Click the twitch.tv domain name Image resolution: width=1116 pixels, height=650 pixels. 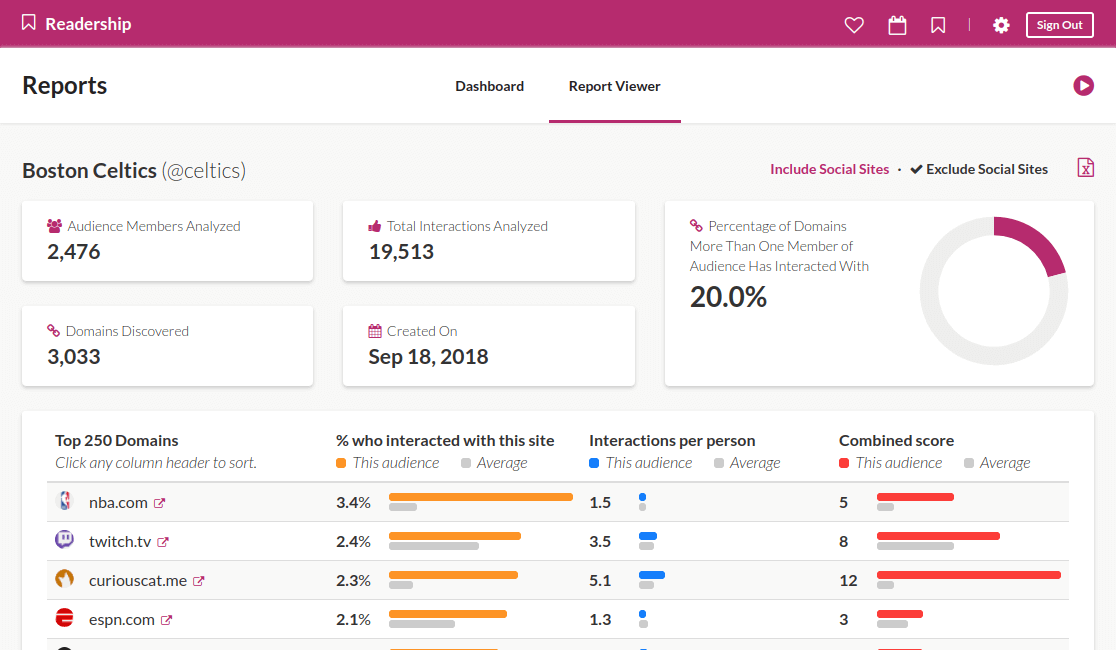click(x=120, y=542)
